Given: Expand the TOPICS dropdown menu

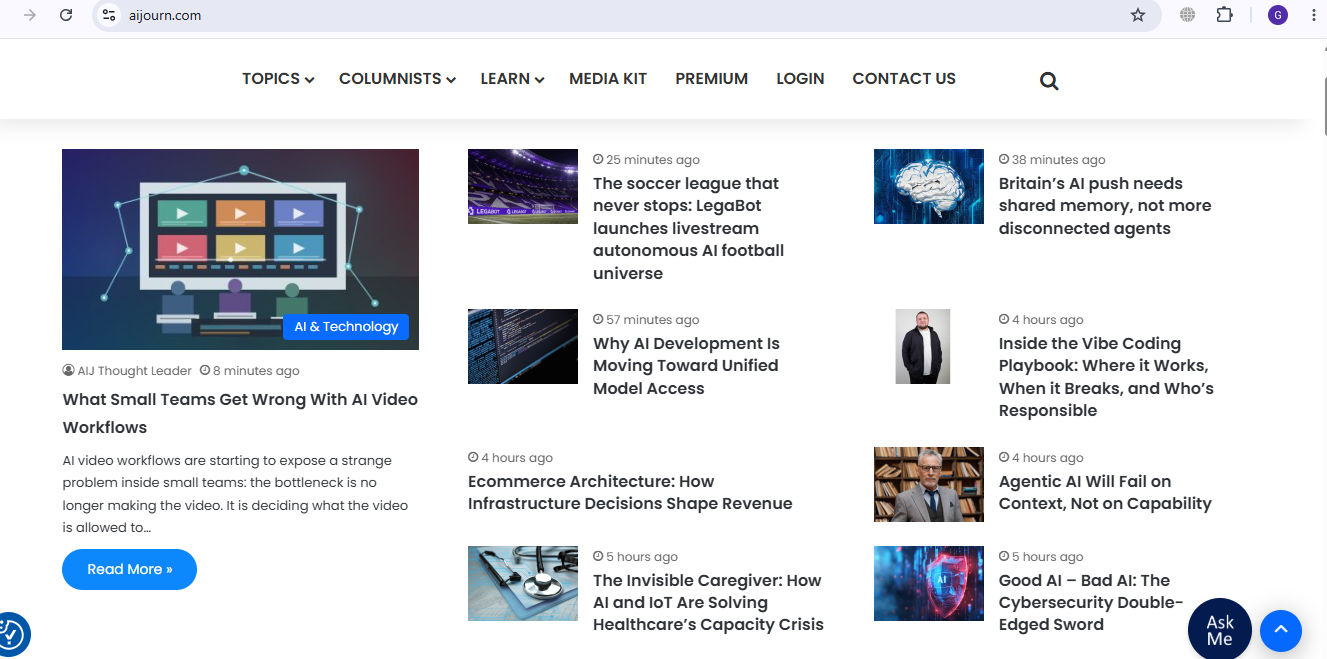Looking at the screenshot, I should coord(278,79).
